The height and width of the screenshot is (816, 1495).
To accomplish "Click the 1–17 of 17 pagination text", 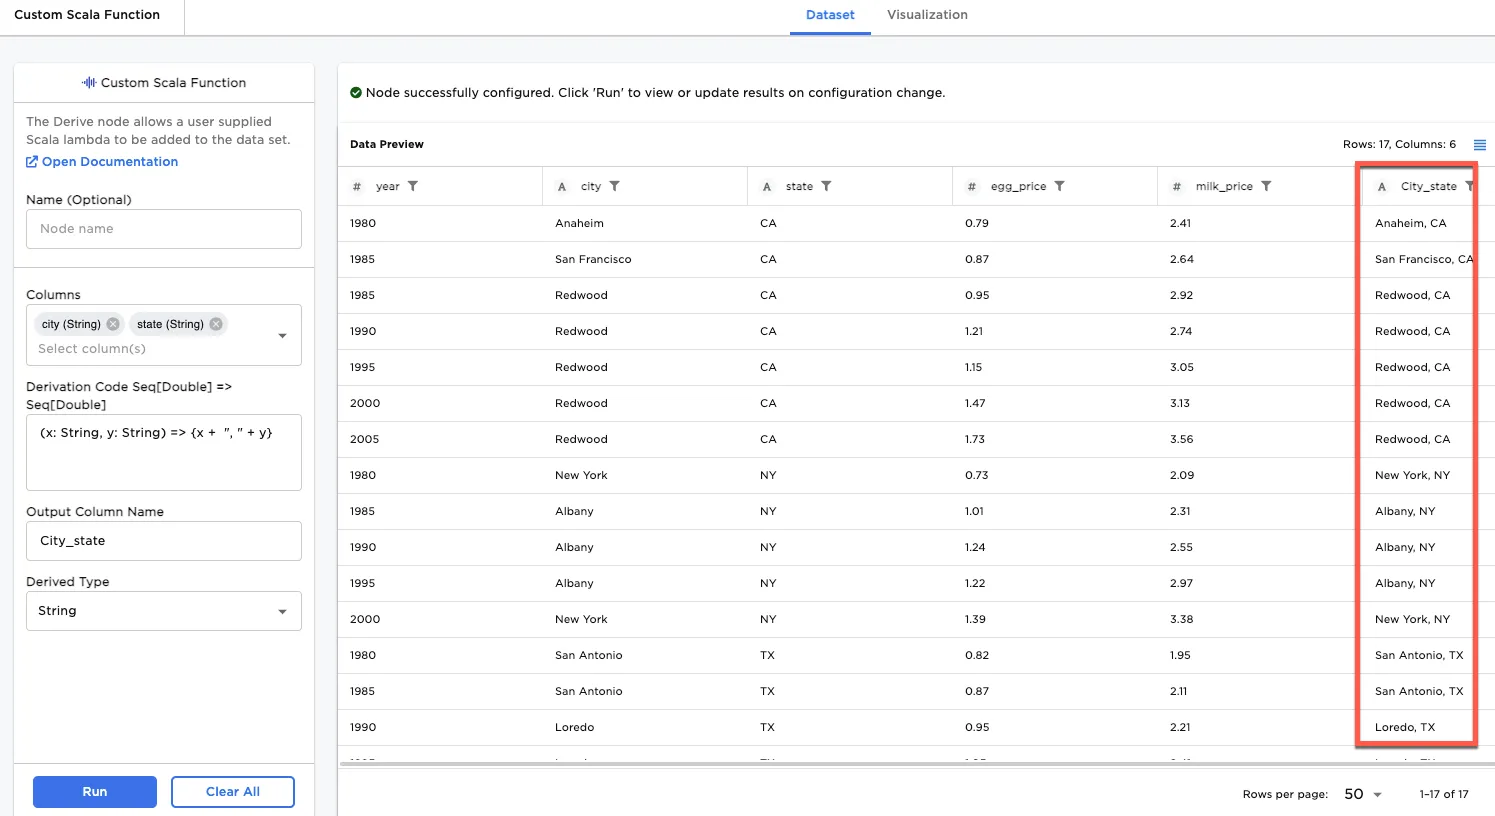I will click(x=1444, y=794).
